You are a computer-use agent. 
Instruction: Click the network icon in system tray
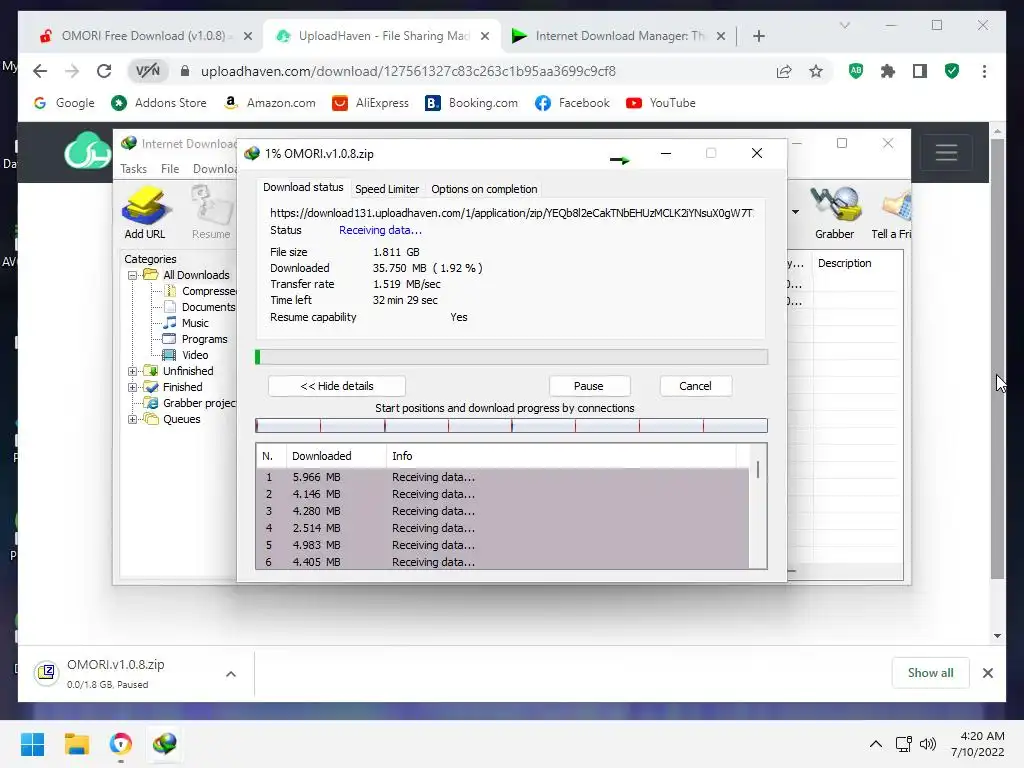point(904,744)
